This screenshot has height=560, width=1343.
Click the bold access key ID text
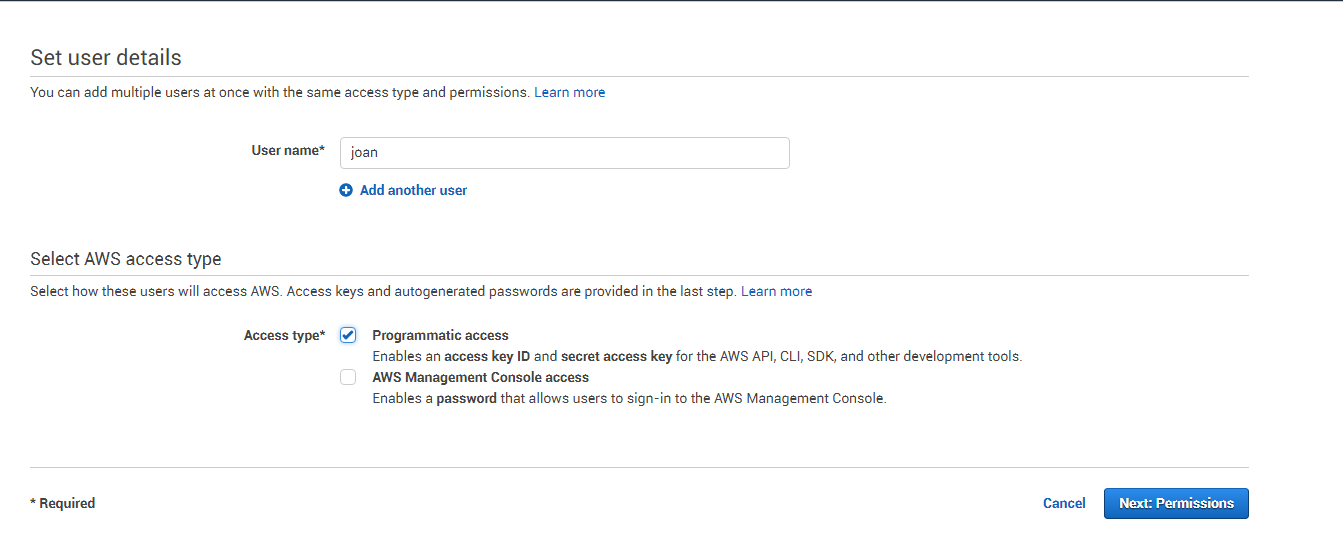point(487,356)
